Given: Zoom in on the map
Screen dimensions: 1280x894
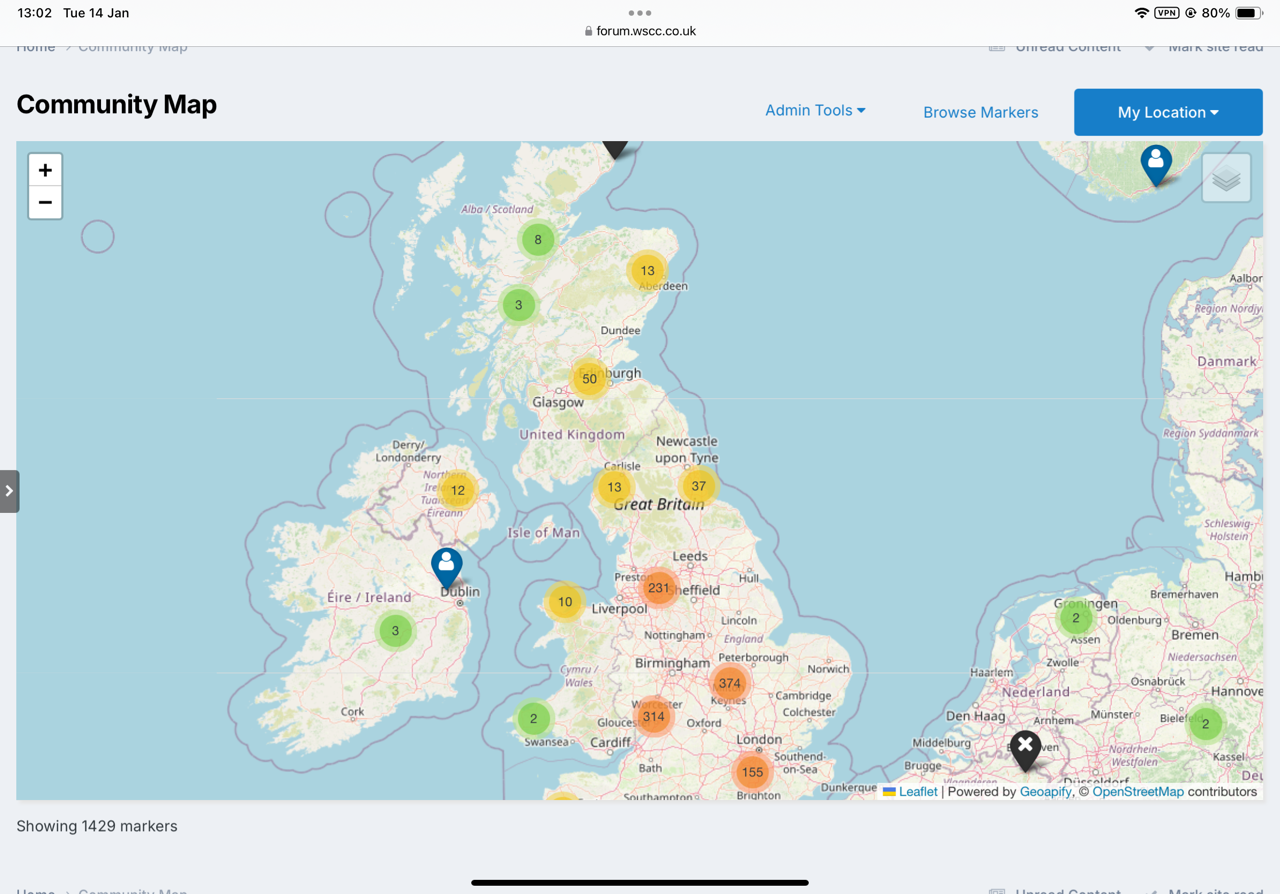Looking at the screenshot, I should [x=45, y=171].
